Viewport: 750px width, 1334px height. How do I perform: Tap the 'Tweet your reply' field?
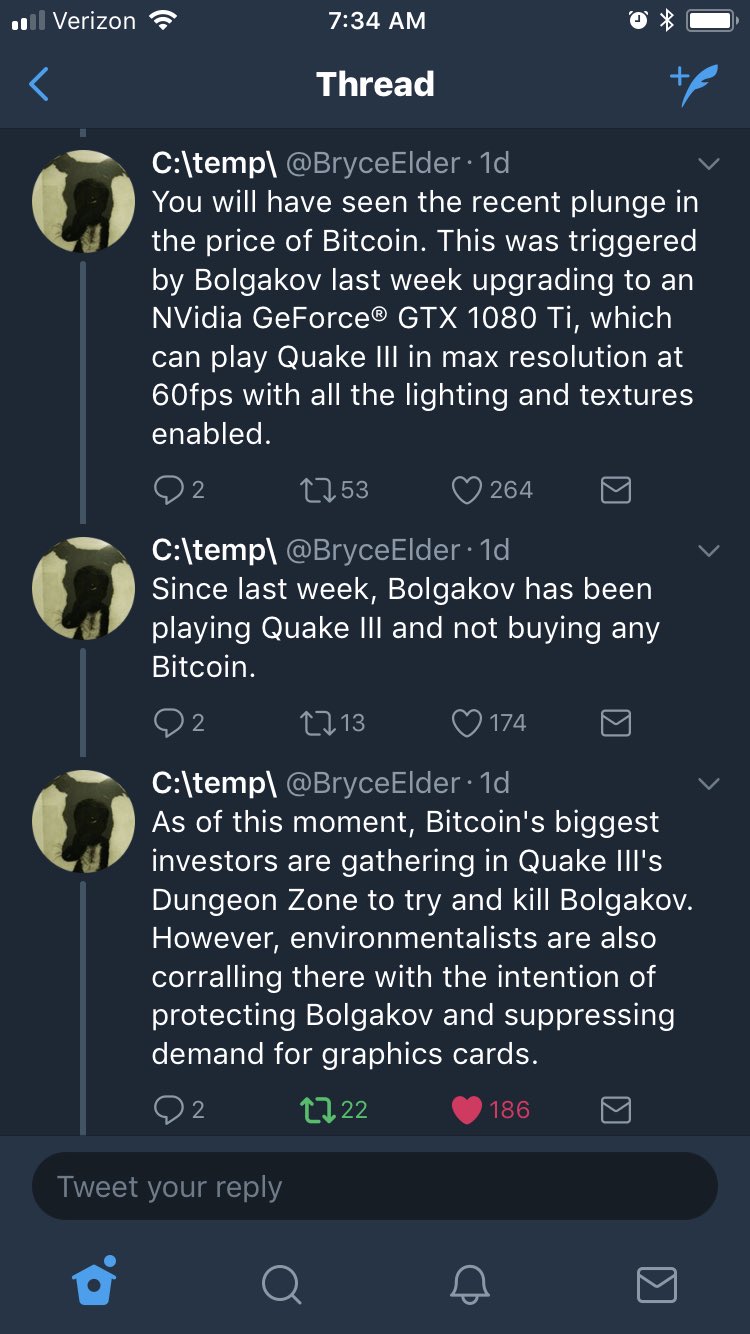[x=375, y=1187]
